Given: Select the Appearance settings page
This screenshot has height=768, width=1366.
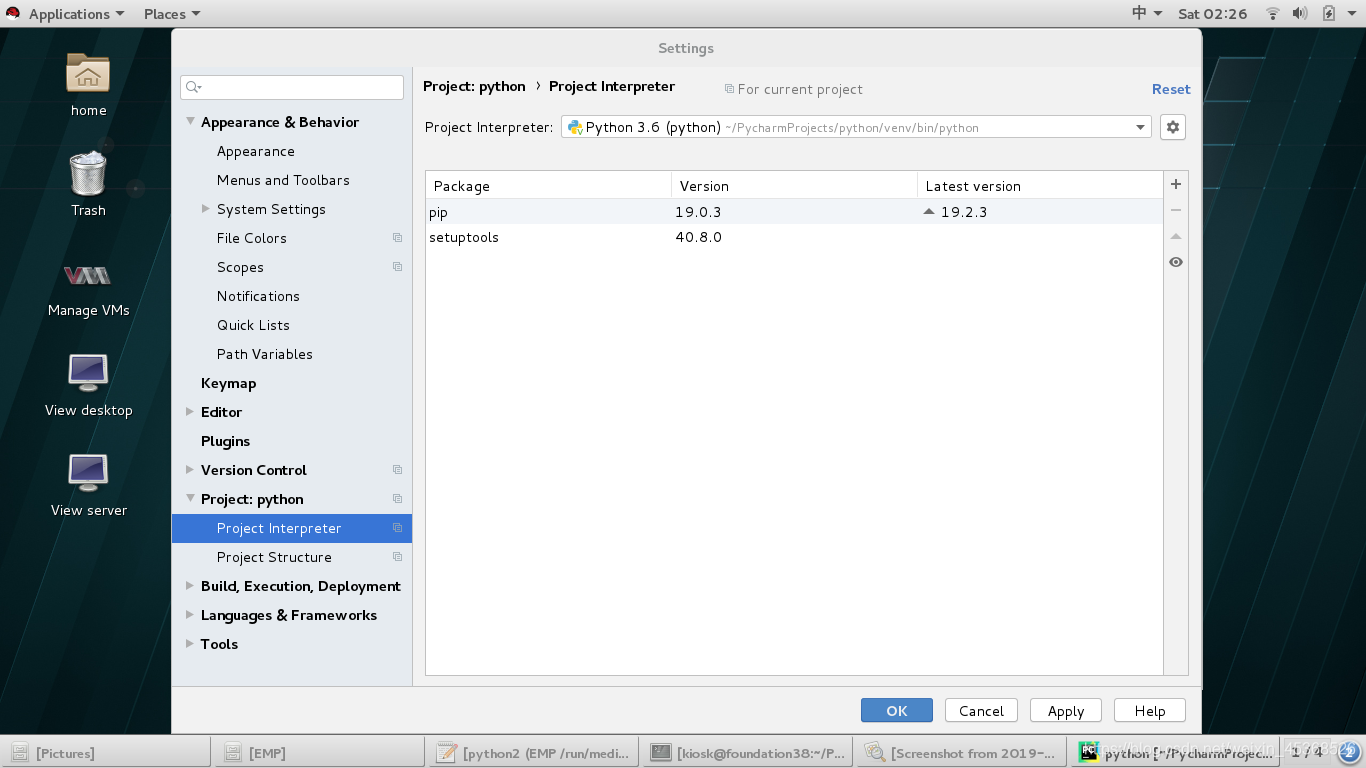Looking at the screenshot, I should click(256, 151).
